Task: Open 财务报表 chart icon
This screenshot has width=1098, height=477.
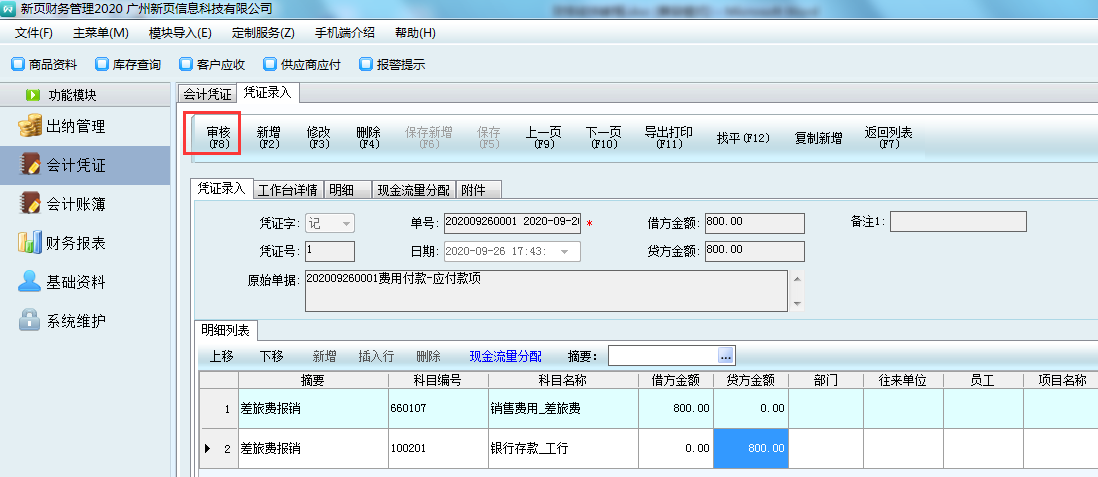Action: [x=30, y=242]
